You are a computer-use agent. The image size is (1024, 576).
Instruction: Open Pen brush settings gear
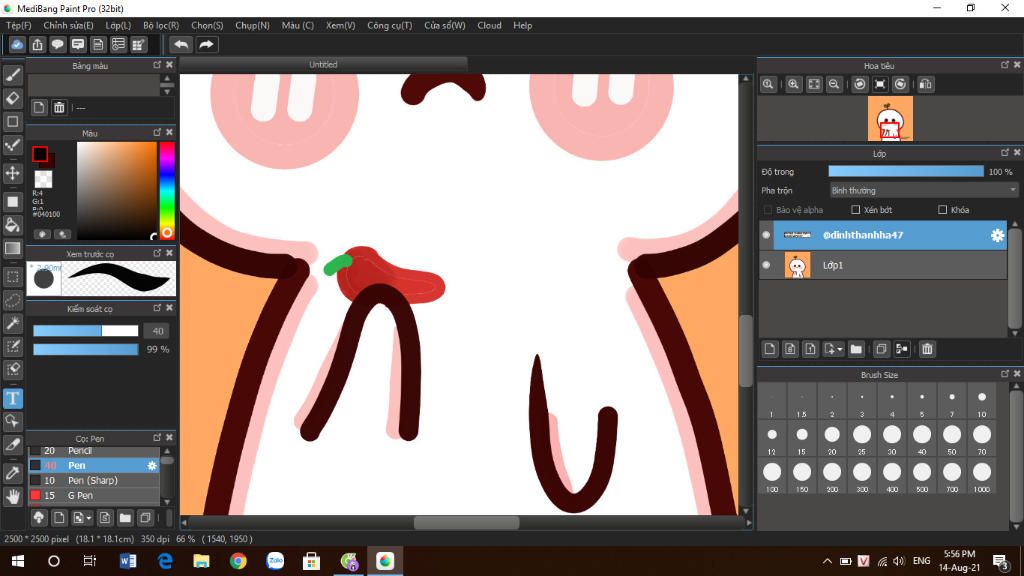pyautogui.click(x=152, y=466)
